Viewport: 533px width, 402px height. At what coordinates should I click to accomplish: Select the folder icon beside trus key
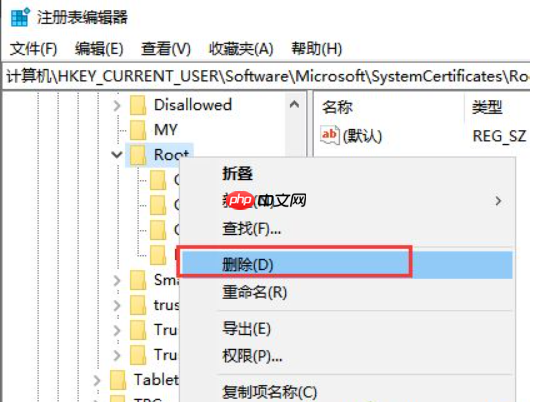pyautogui.click(x=138, y=305)
